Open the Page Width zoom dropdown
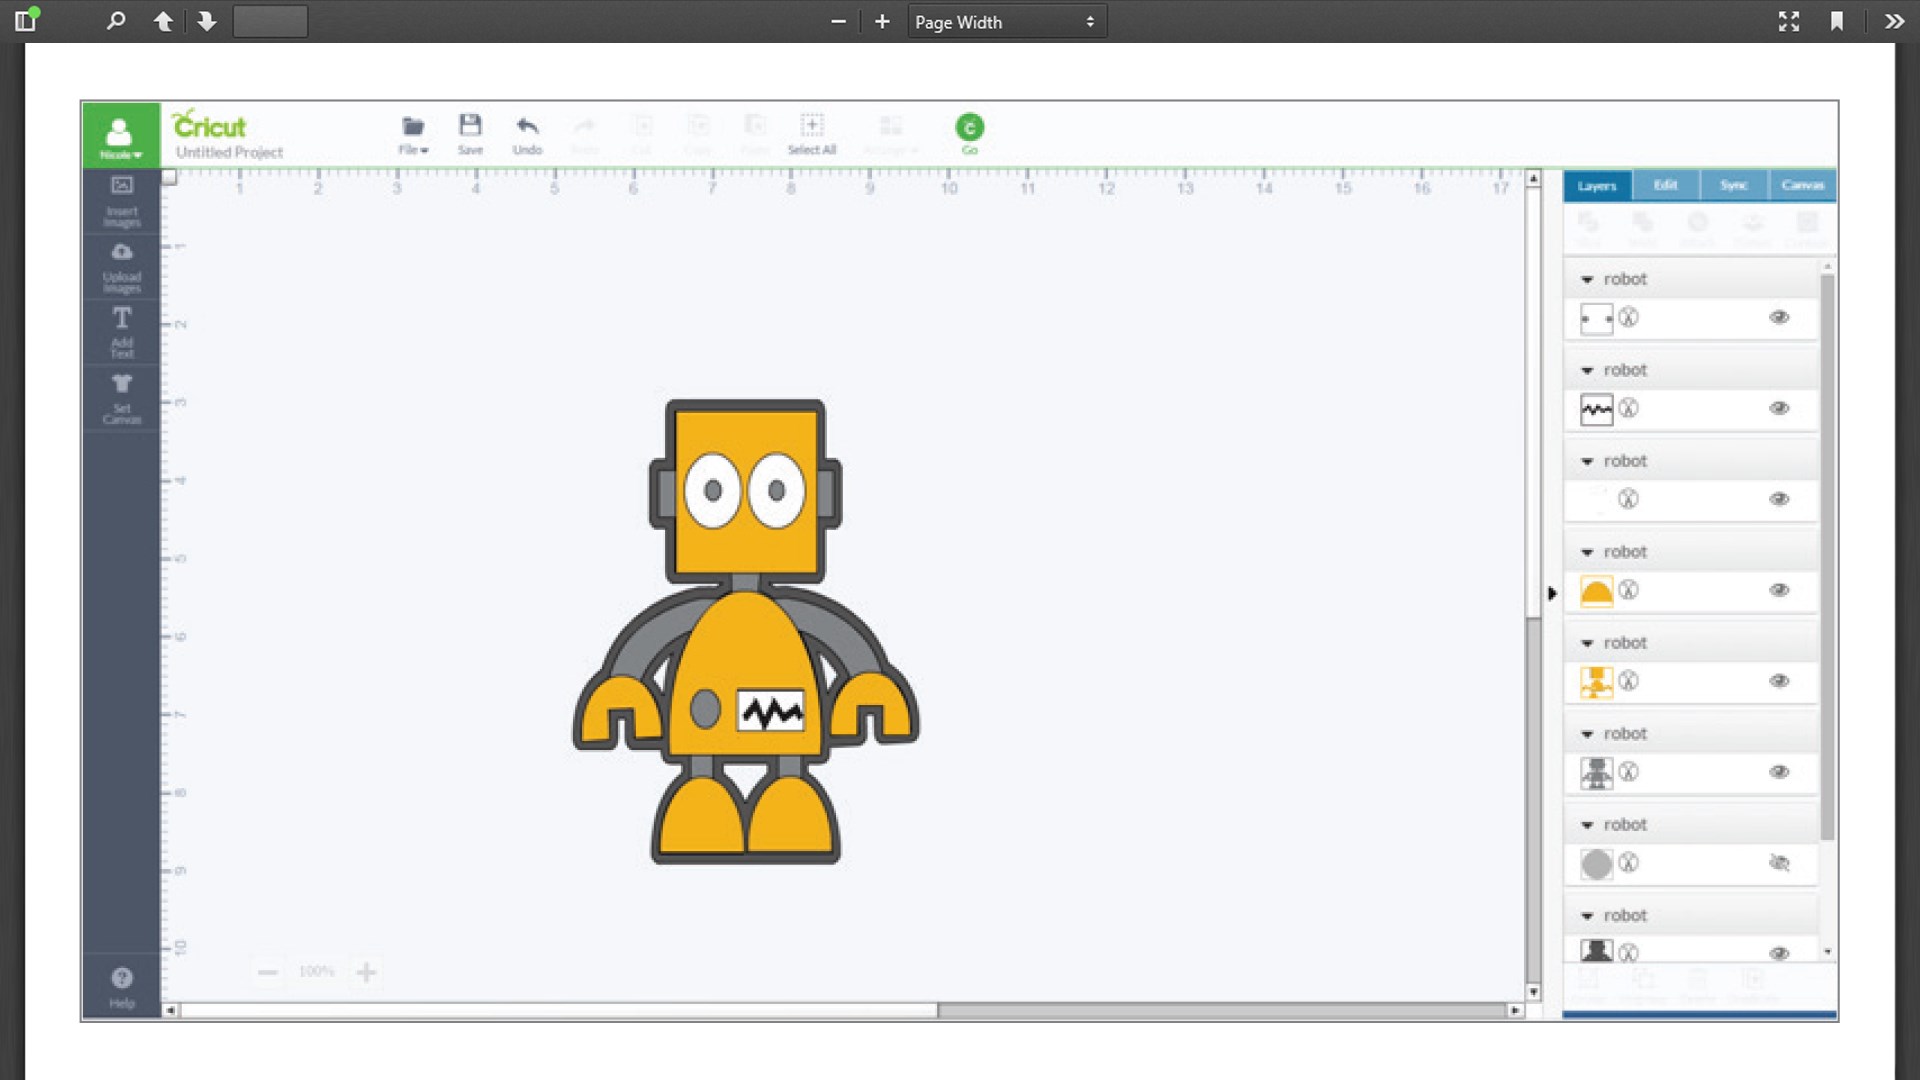1920x1080 pixels. [x=1006, y=22]
